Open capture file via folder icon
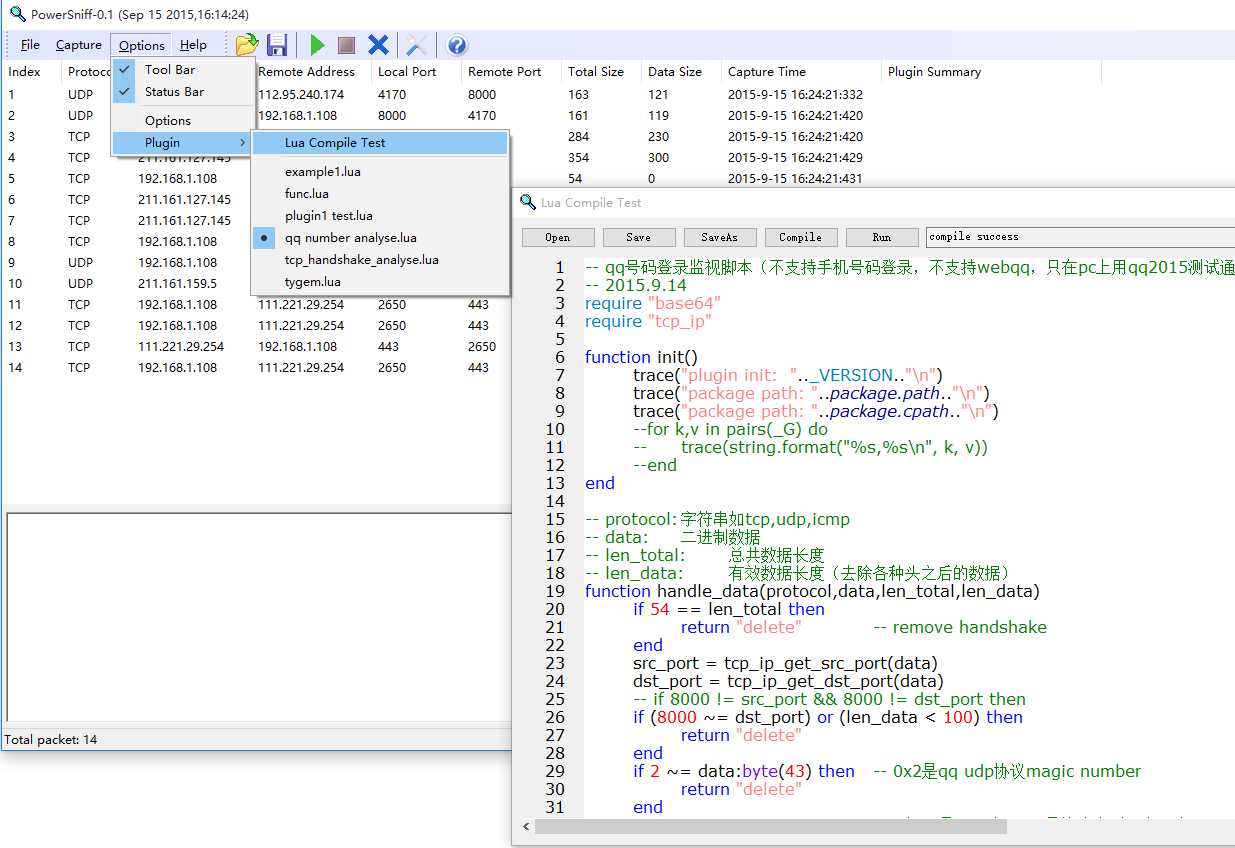 [x=247, y=45]
